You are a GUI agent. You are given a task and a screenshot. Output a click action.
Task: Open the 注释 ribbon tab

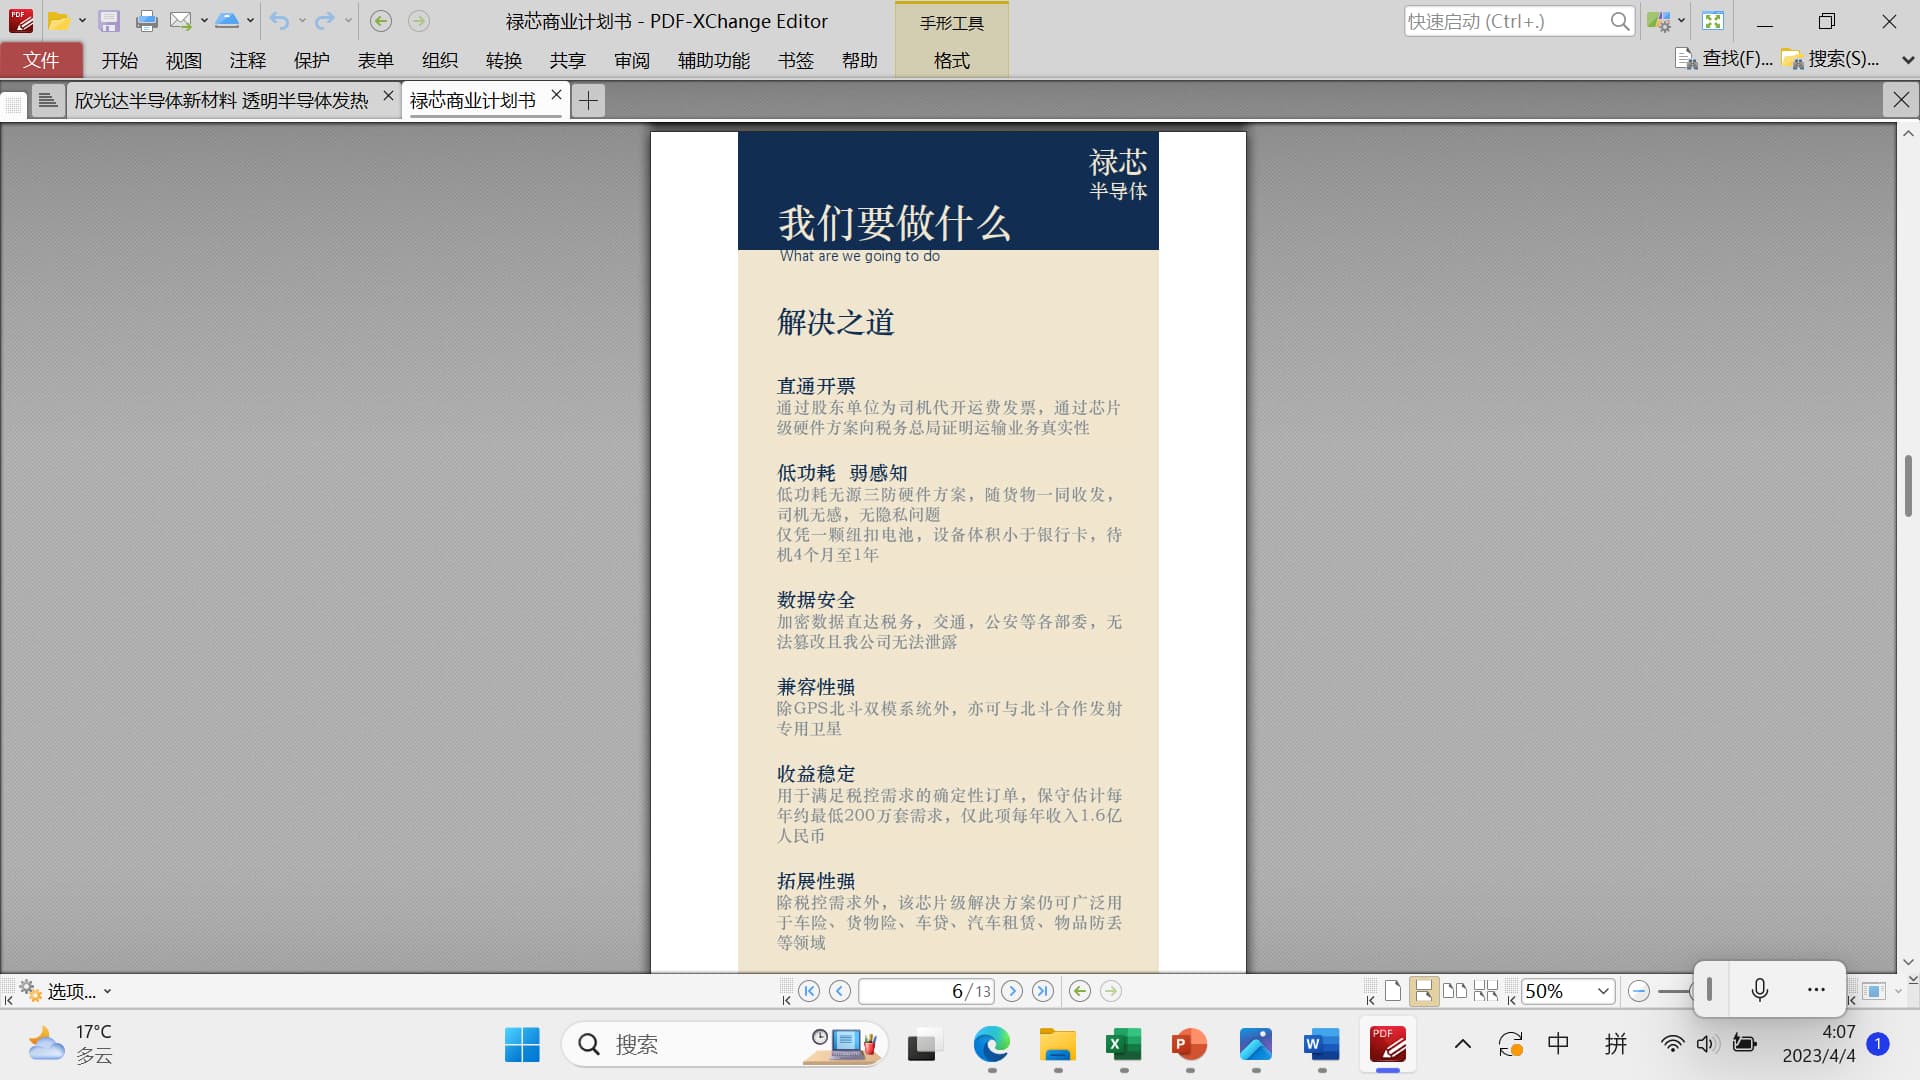point(247,60)
